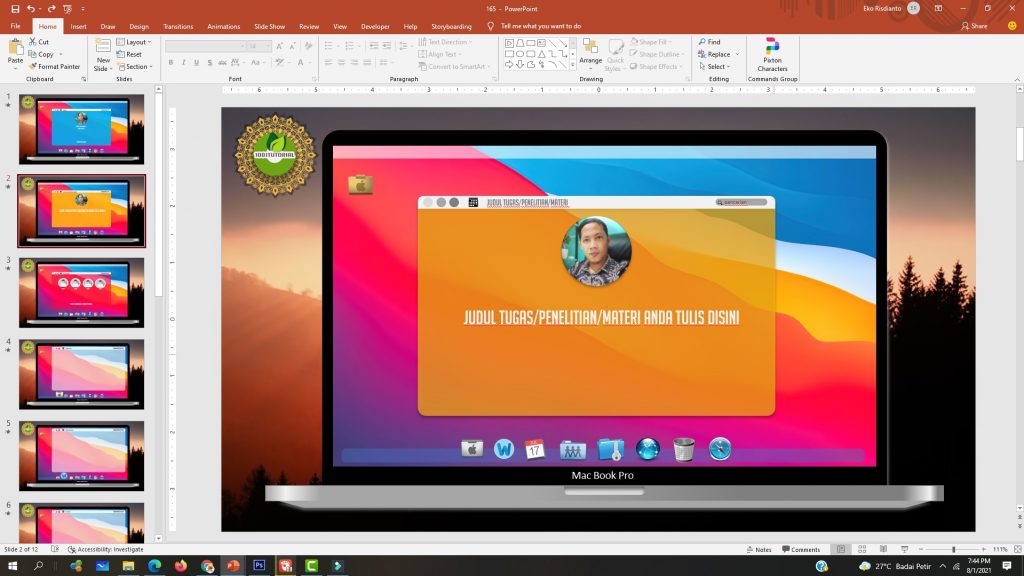Click the Eko Risdianto account name
Image resolution: width=1024 pixels, height=576 pixels.
point(882,8)
